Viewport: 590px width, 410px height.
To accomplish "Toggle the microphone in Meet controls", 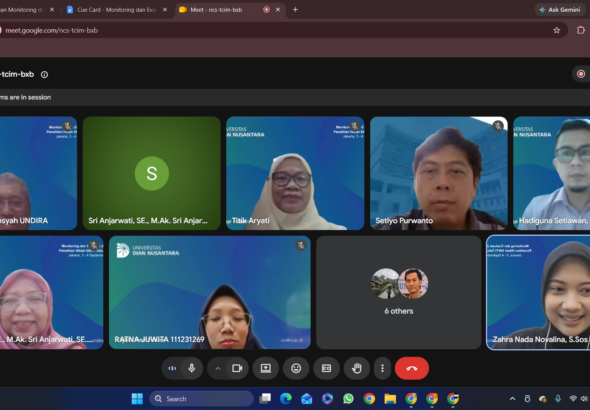I will coord(192,368).
